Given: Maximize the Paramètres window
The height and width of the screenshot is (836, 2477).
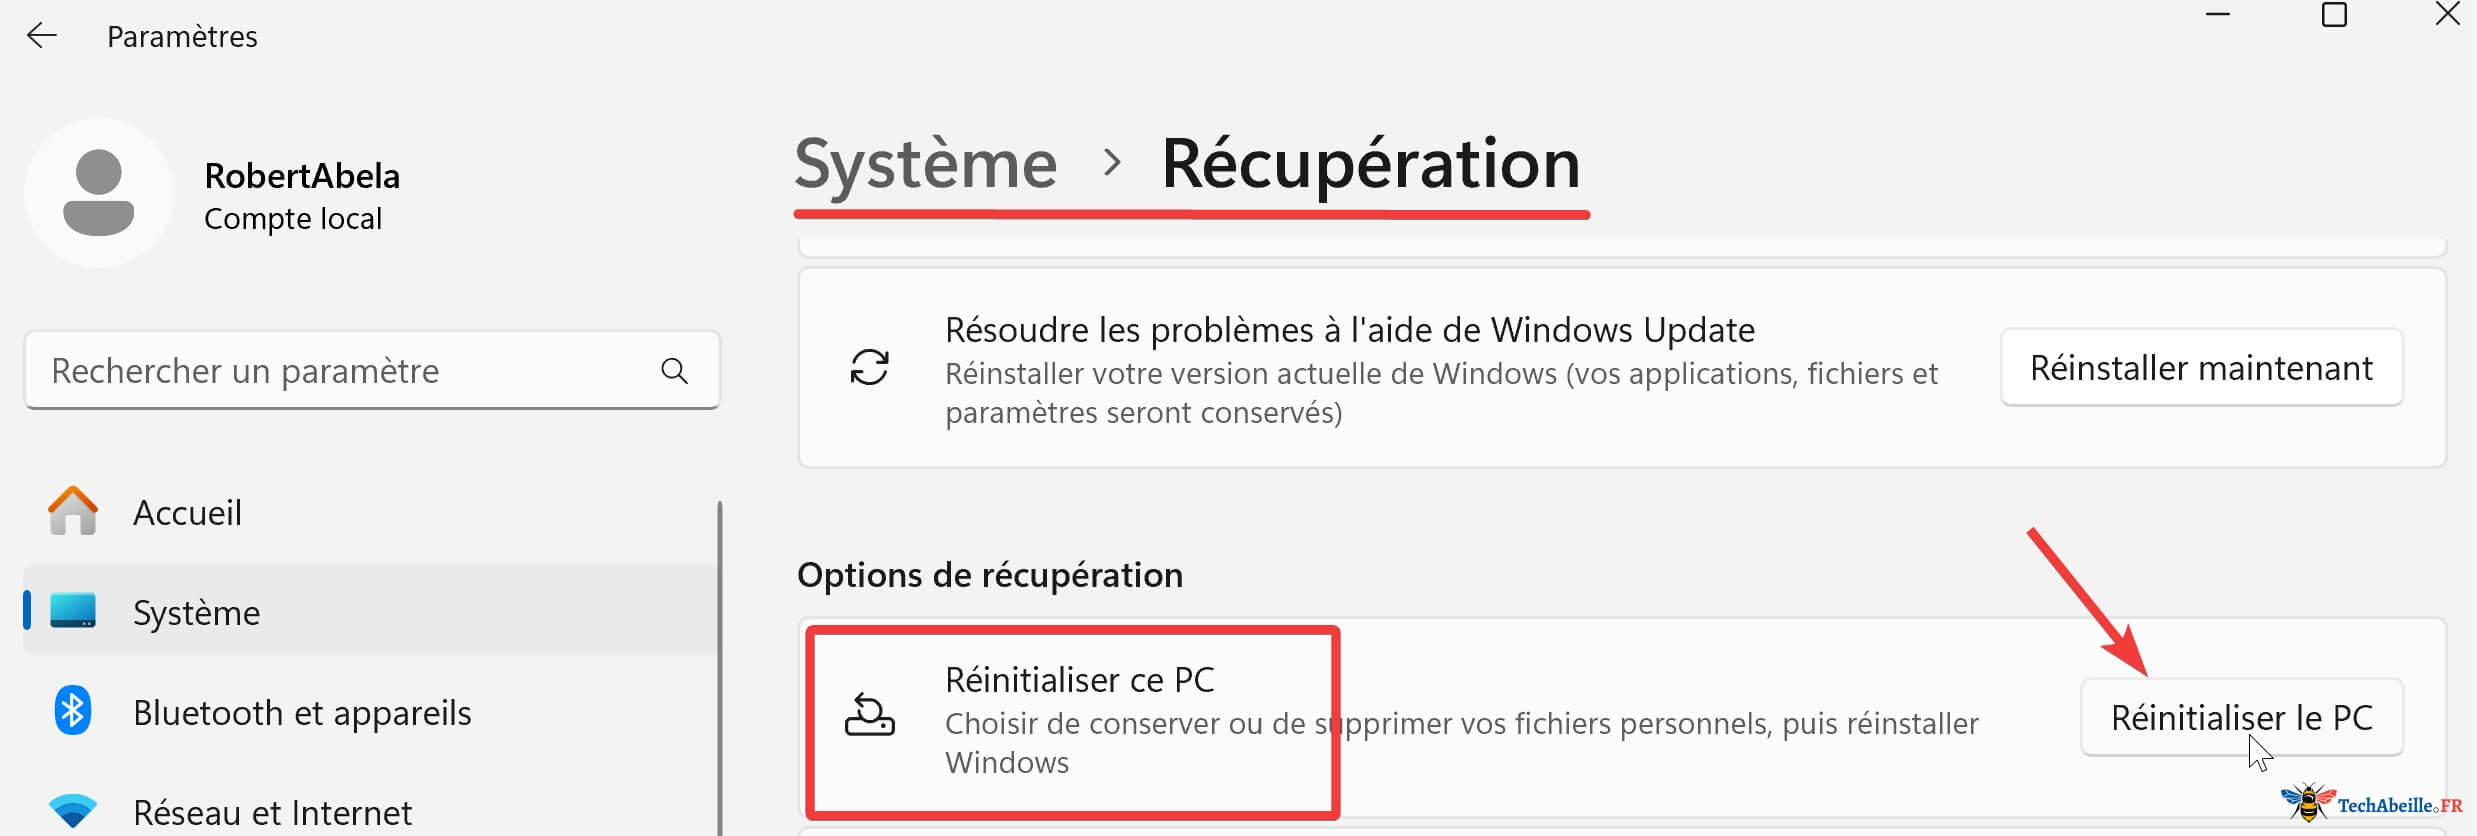Looking at the screenshot, I should (x=2333, y=15).
